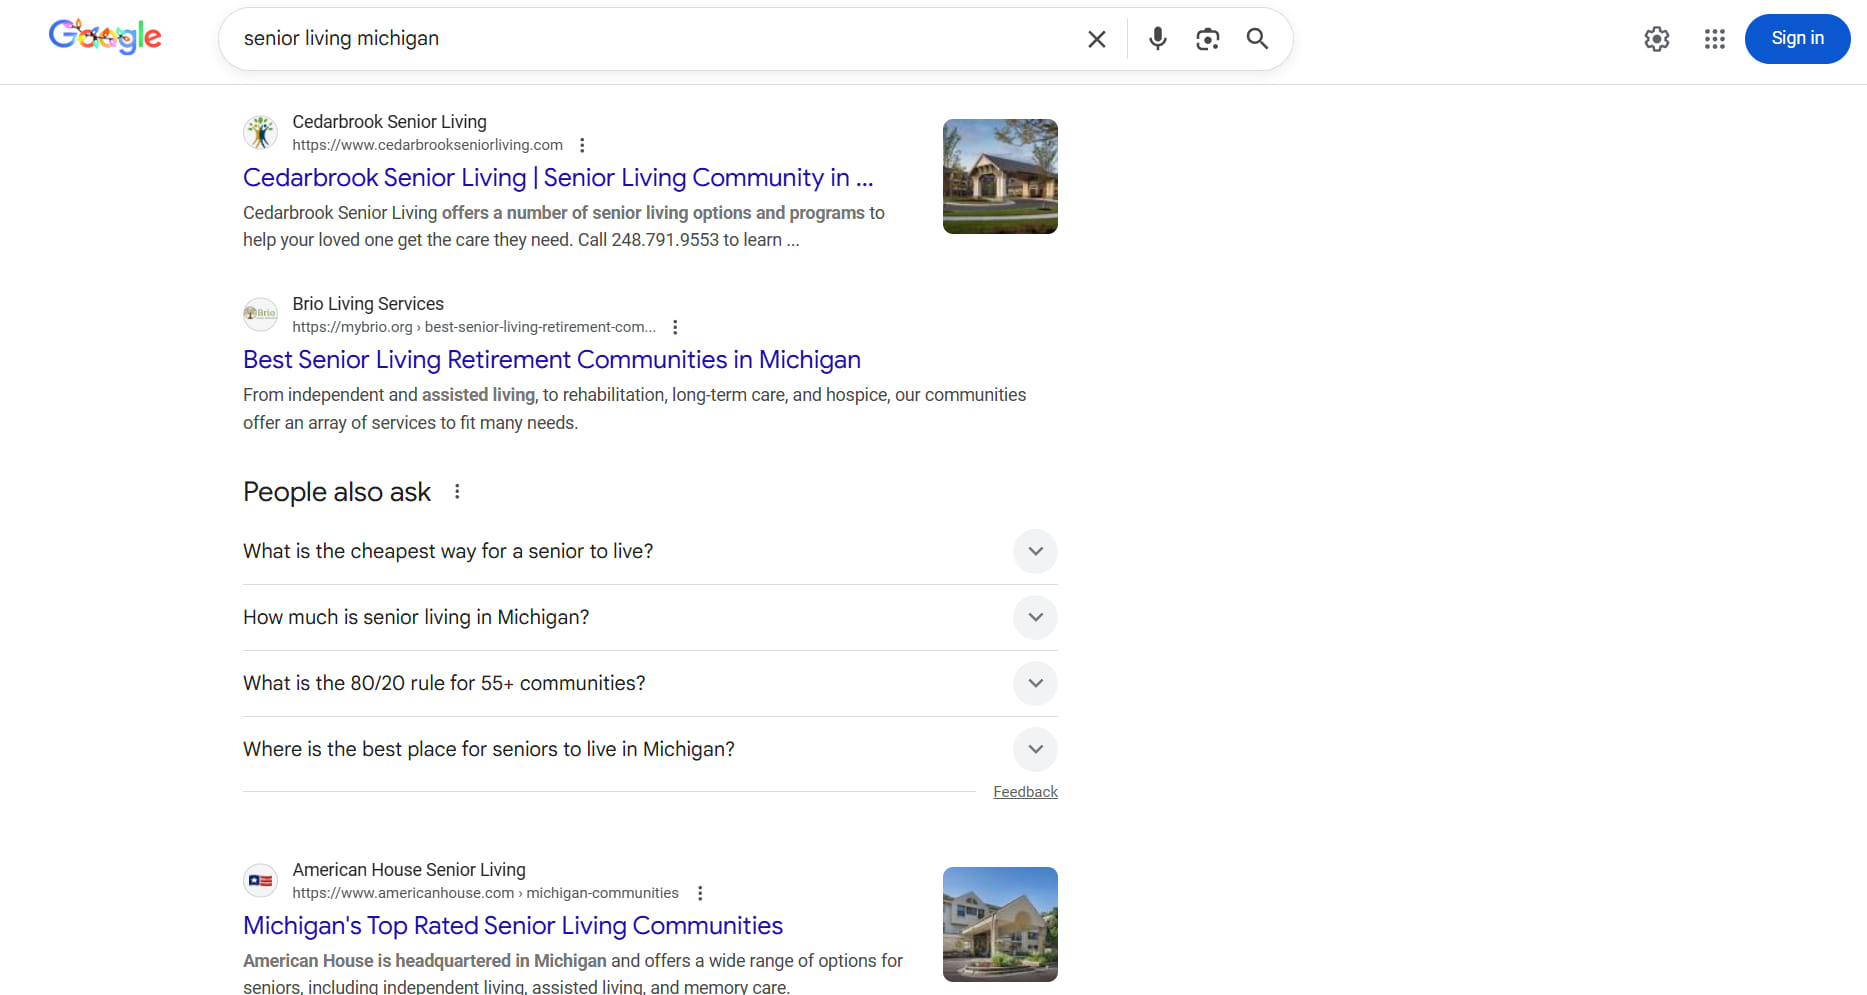Open Google apps grid icon
The height and width of the screenshot is (995, 1867).
[1715, 39]
